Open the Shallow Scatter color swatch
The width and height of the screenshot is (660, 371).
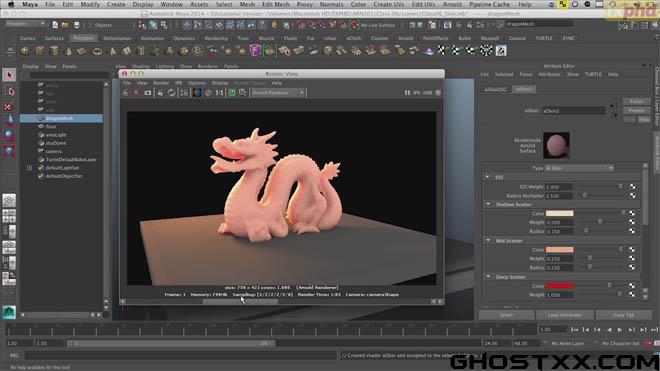tap(559, 214)
